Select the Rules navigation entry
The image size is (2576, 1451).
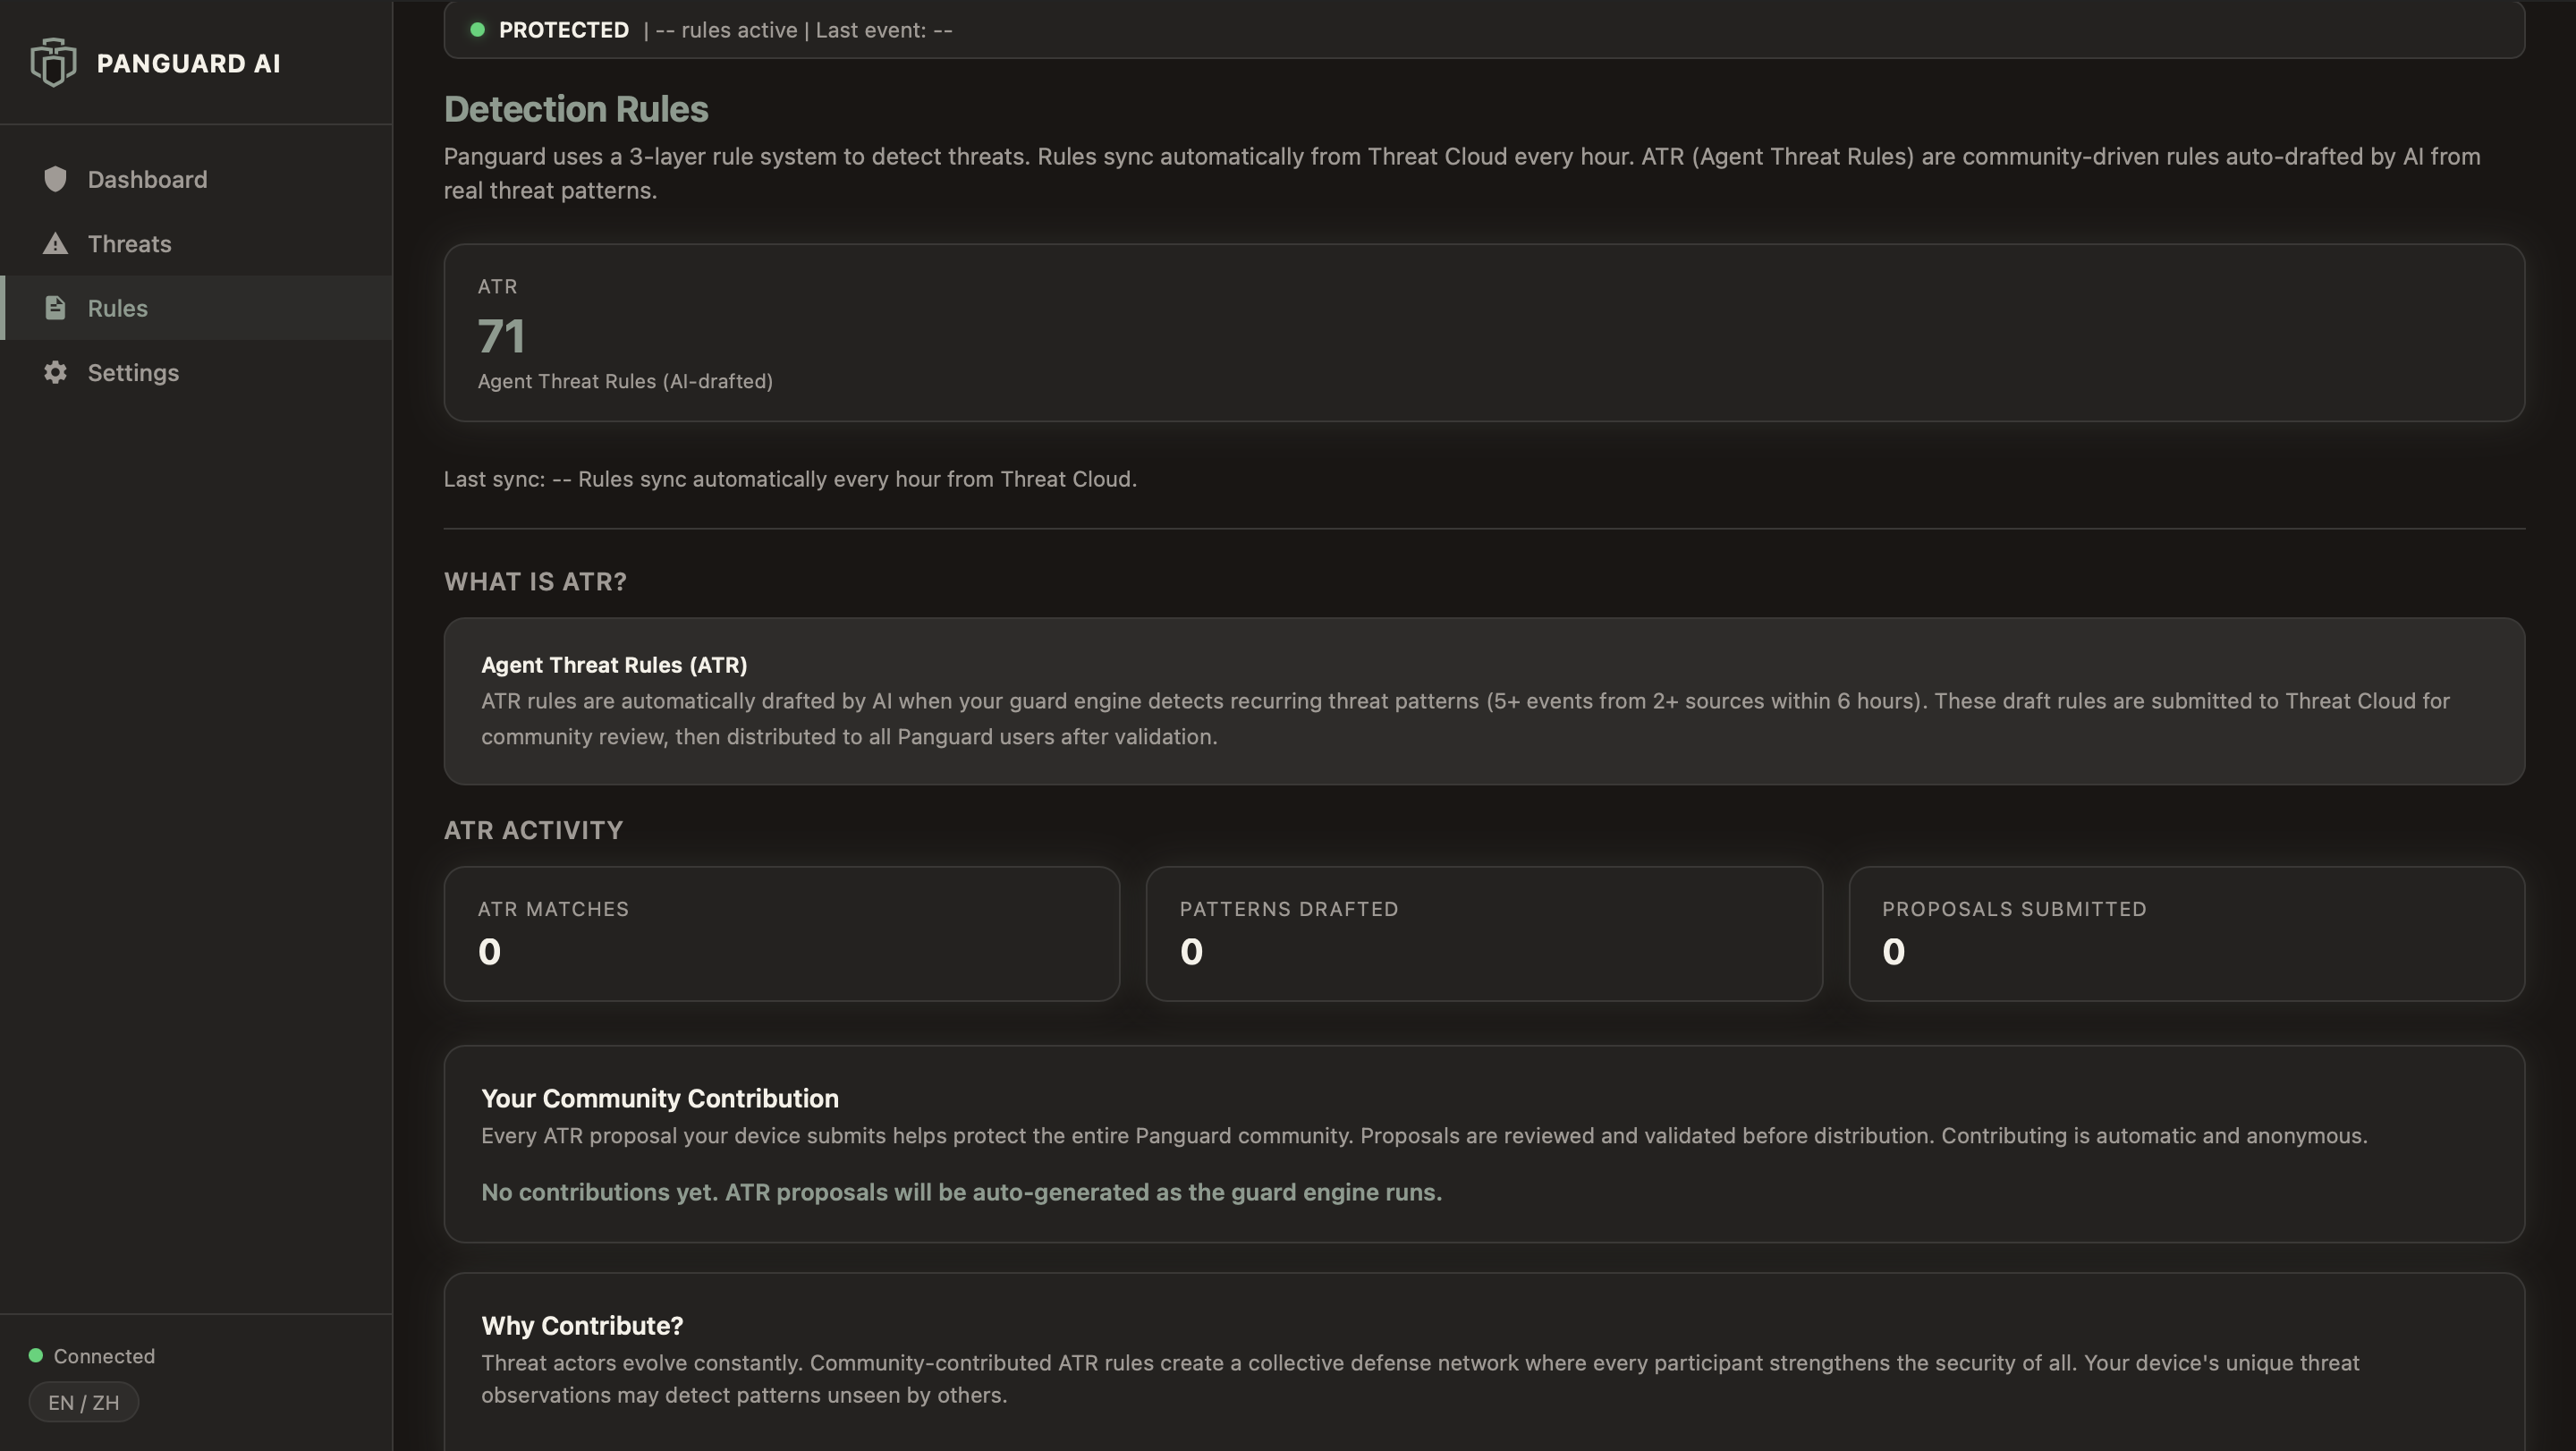click(x=117, y=308)
